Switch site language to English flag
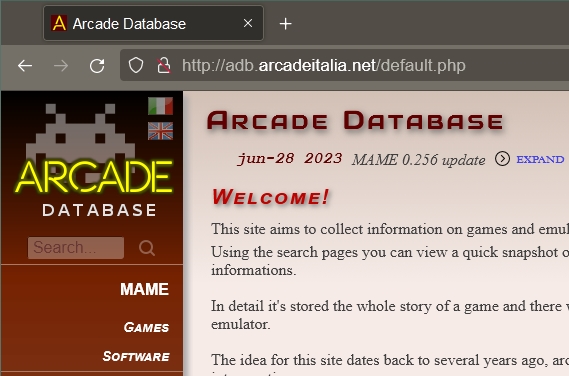 pyautogui.click(x=160, y=131)
